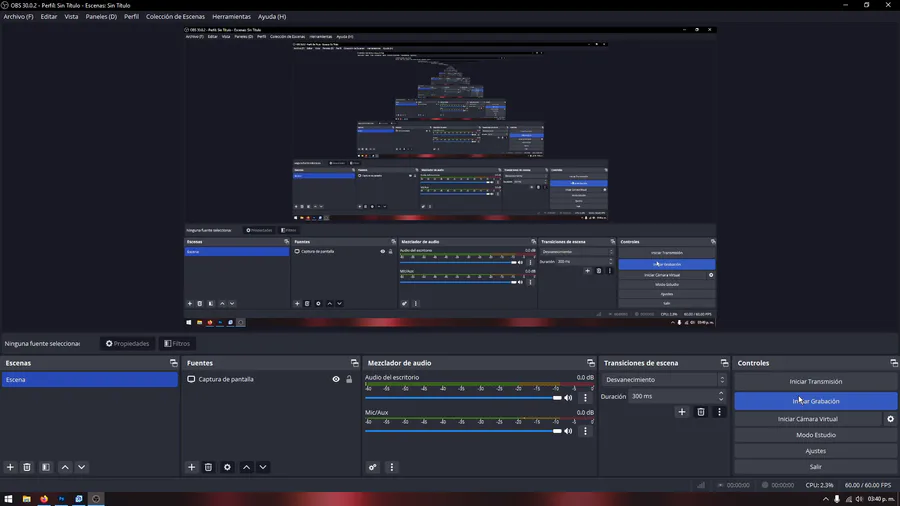Click OBS Studio taskbar icon
This screenshot has height=506, width=900.
pyautogui.click(x=96, y=499)
